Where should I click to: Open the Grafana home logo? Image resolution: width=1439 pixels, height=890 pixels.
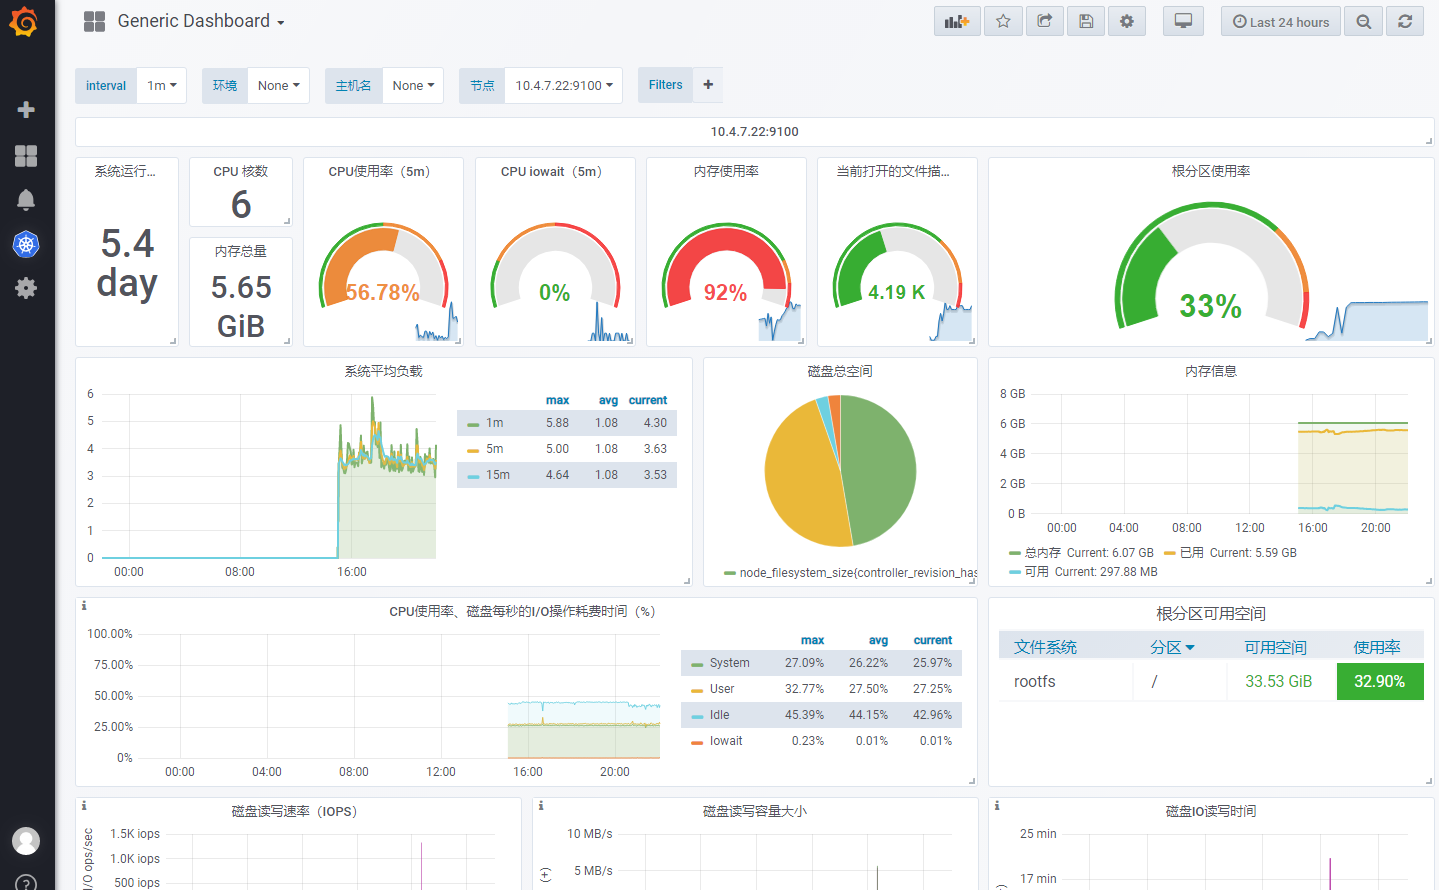(24, 22)
